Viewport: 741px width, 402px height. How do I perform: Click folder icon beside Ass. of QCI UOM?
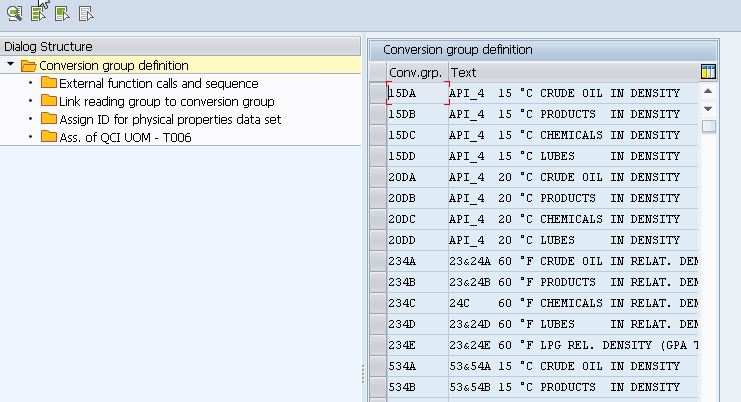(49, 137)
